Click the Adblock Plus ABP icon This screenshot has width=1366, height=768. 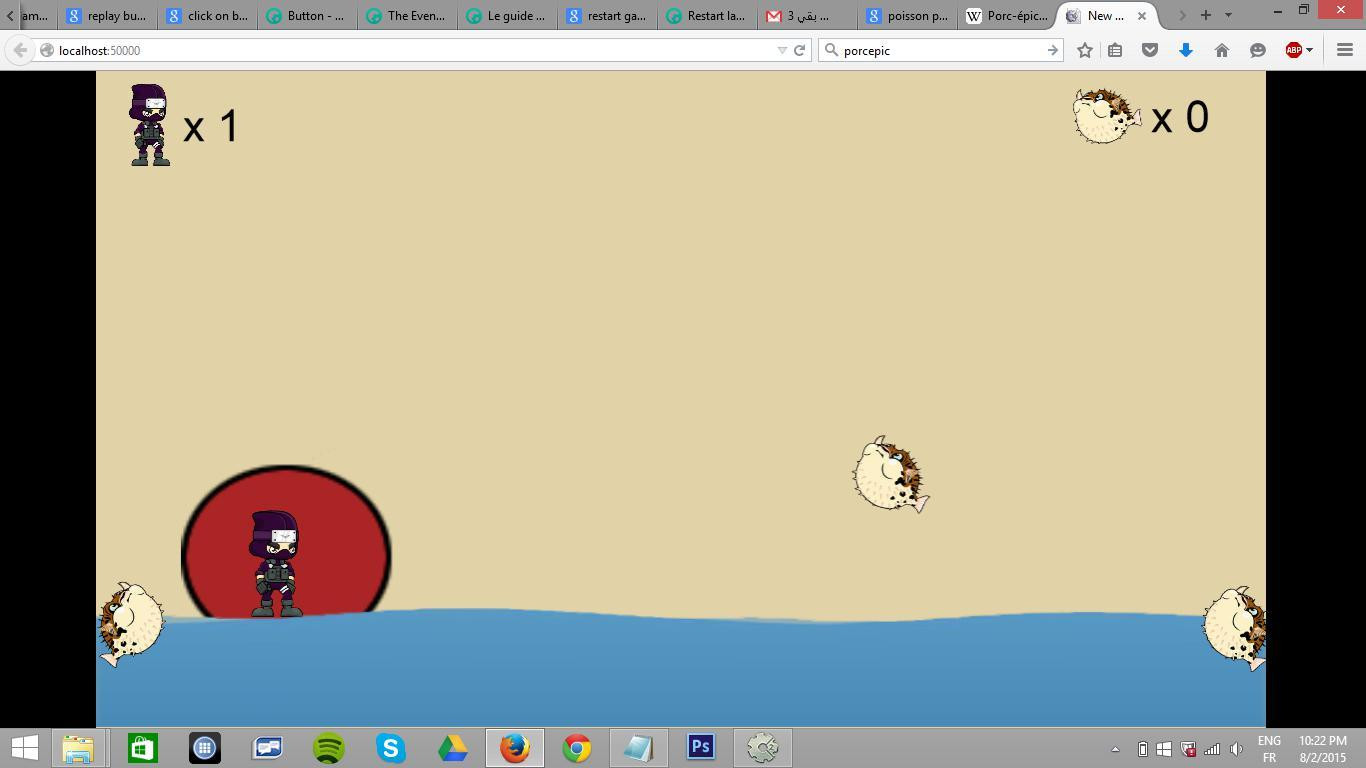[1293, 50]
